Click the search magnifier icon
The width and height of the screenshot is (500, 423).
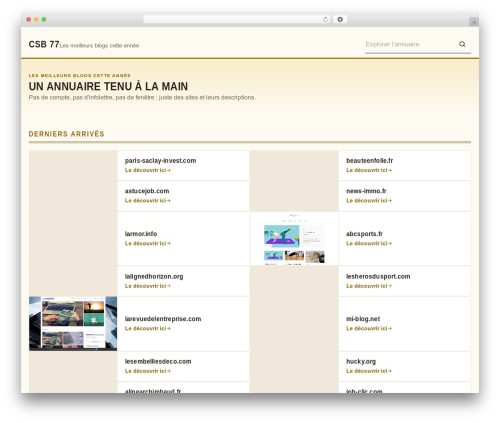pyautogui.click(x=462, y=44)
